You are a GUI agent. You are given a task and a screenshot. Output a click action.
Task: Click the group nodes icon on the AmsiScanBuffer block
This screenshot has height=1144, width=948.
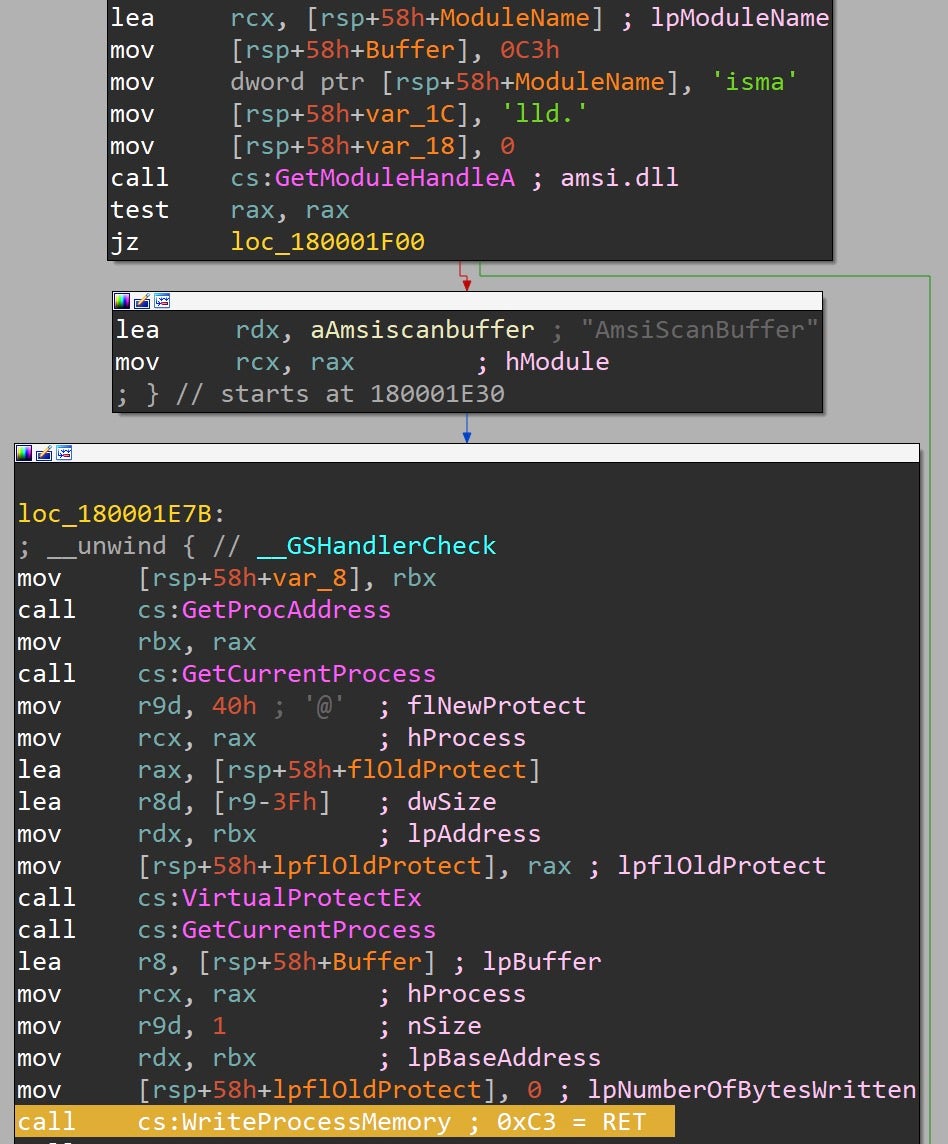pos(161,301)
